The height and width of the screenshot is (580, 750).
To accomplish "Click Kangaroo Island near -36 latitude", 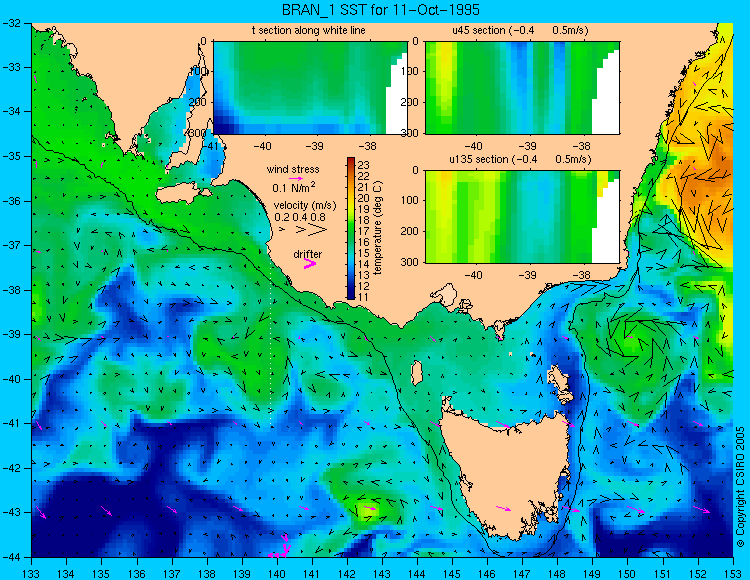I will [x=182, y=195].
